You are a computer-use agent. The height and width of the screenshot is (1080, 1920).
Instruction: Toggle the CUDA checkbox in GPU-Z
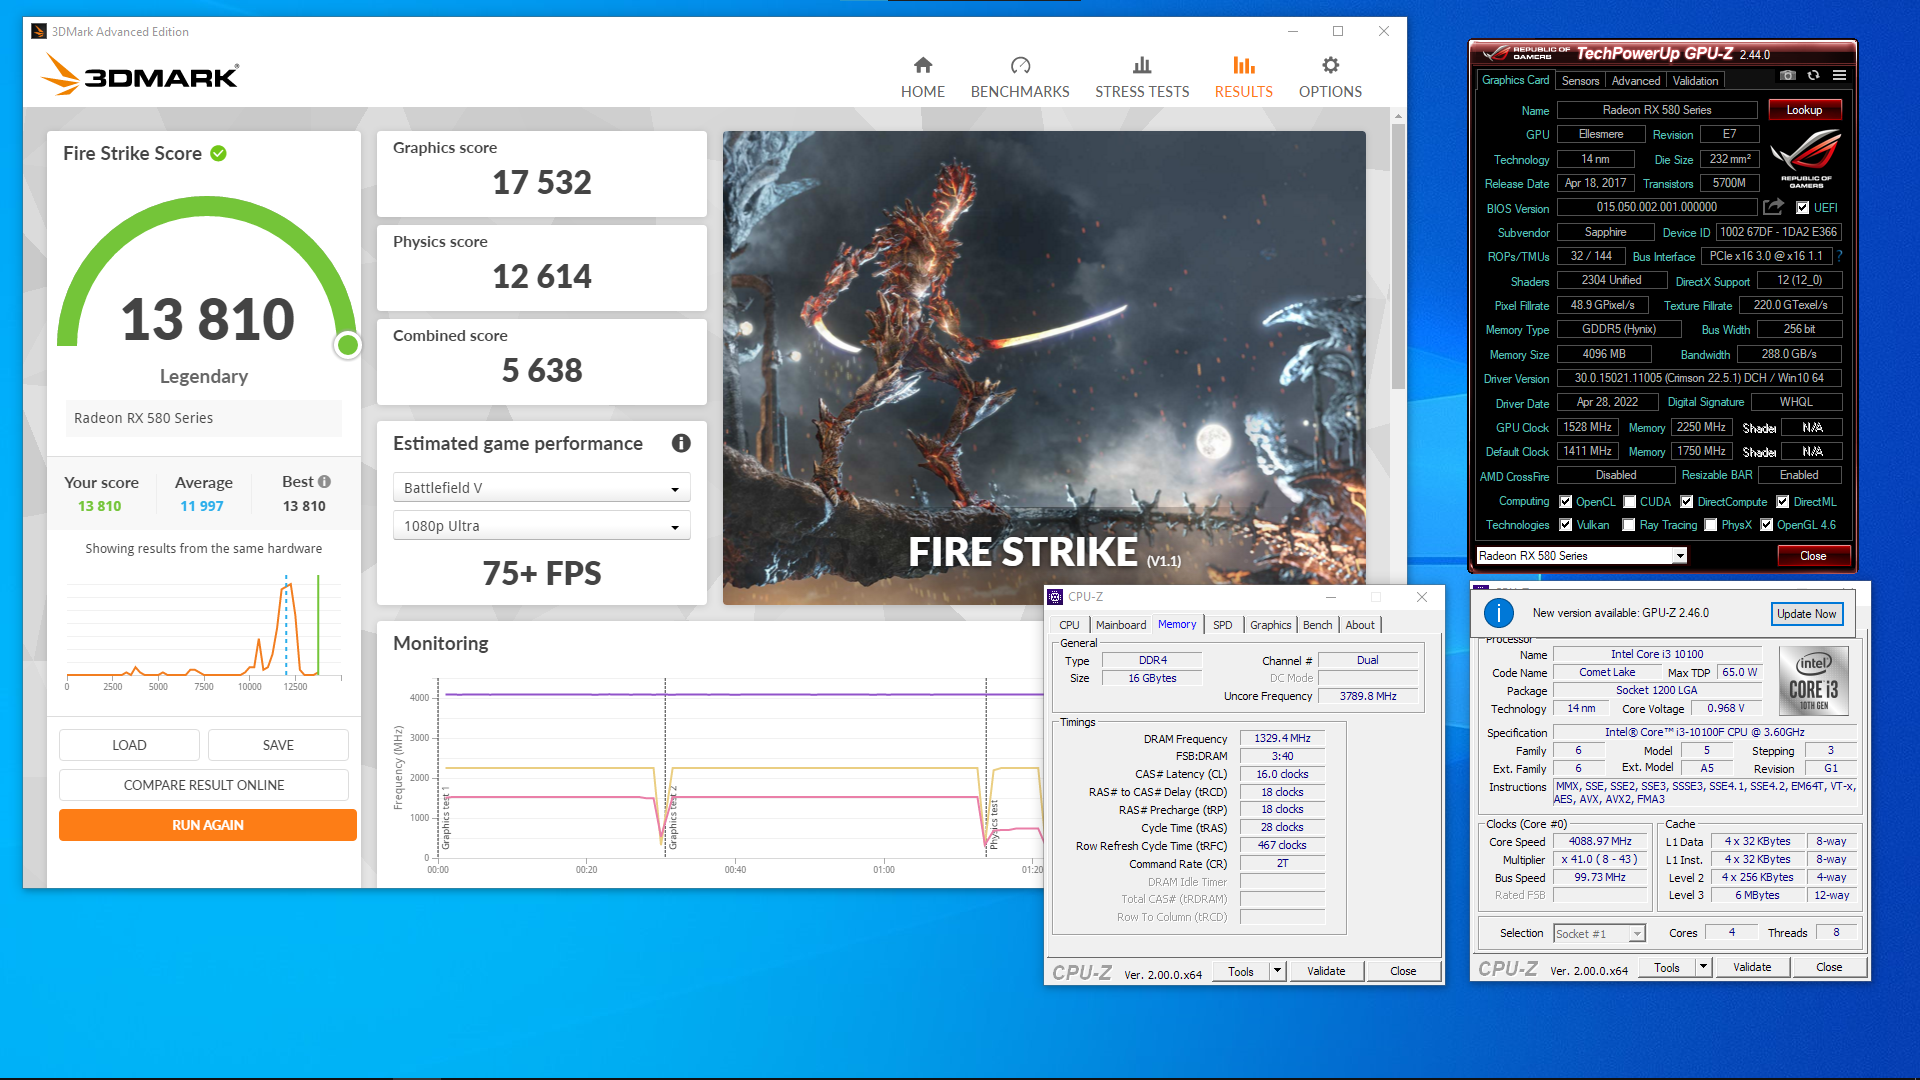pos(1629,502)
